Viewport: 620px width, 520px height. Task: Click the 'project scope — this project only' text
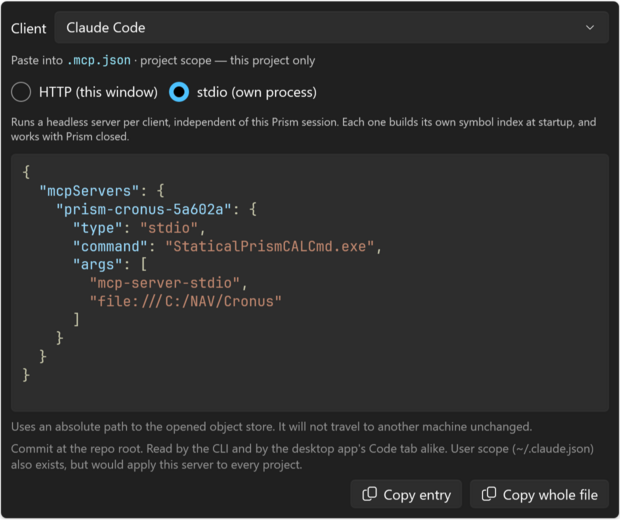coord(228,61)
